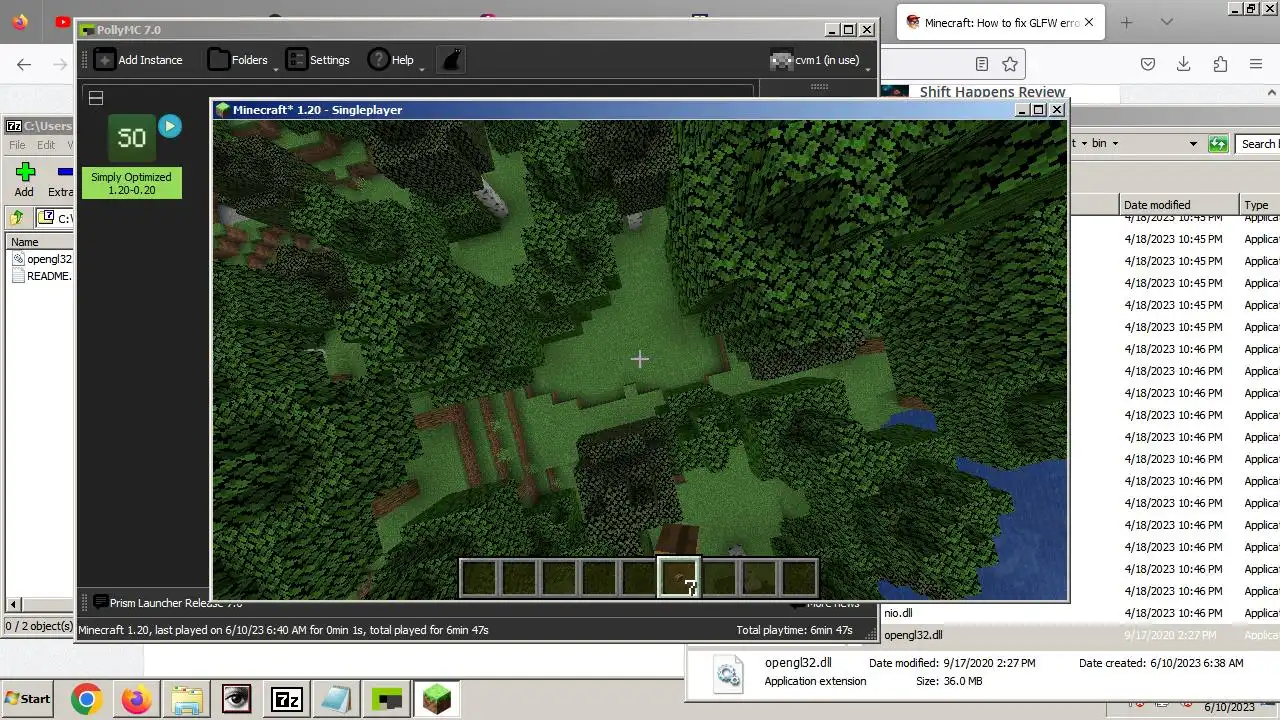Open the File menu in 7-Zip
This screenshot has height=720, width=1280.
(17, 145)
